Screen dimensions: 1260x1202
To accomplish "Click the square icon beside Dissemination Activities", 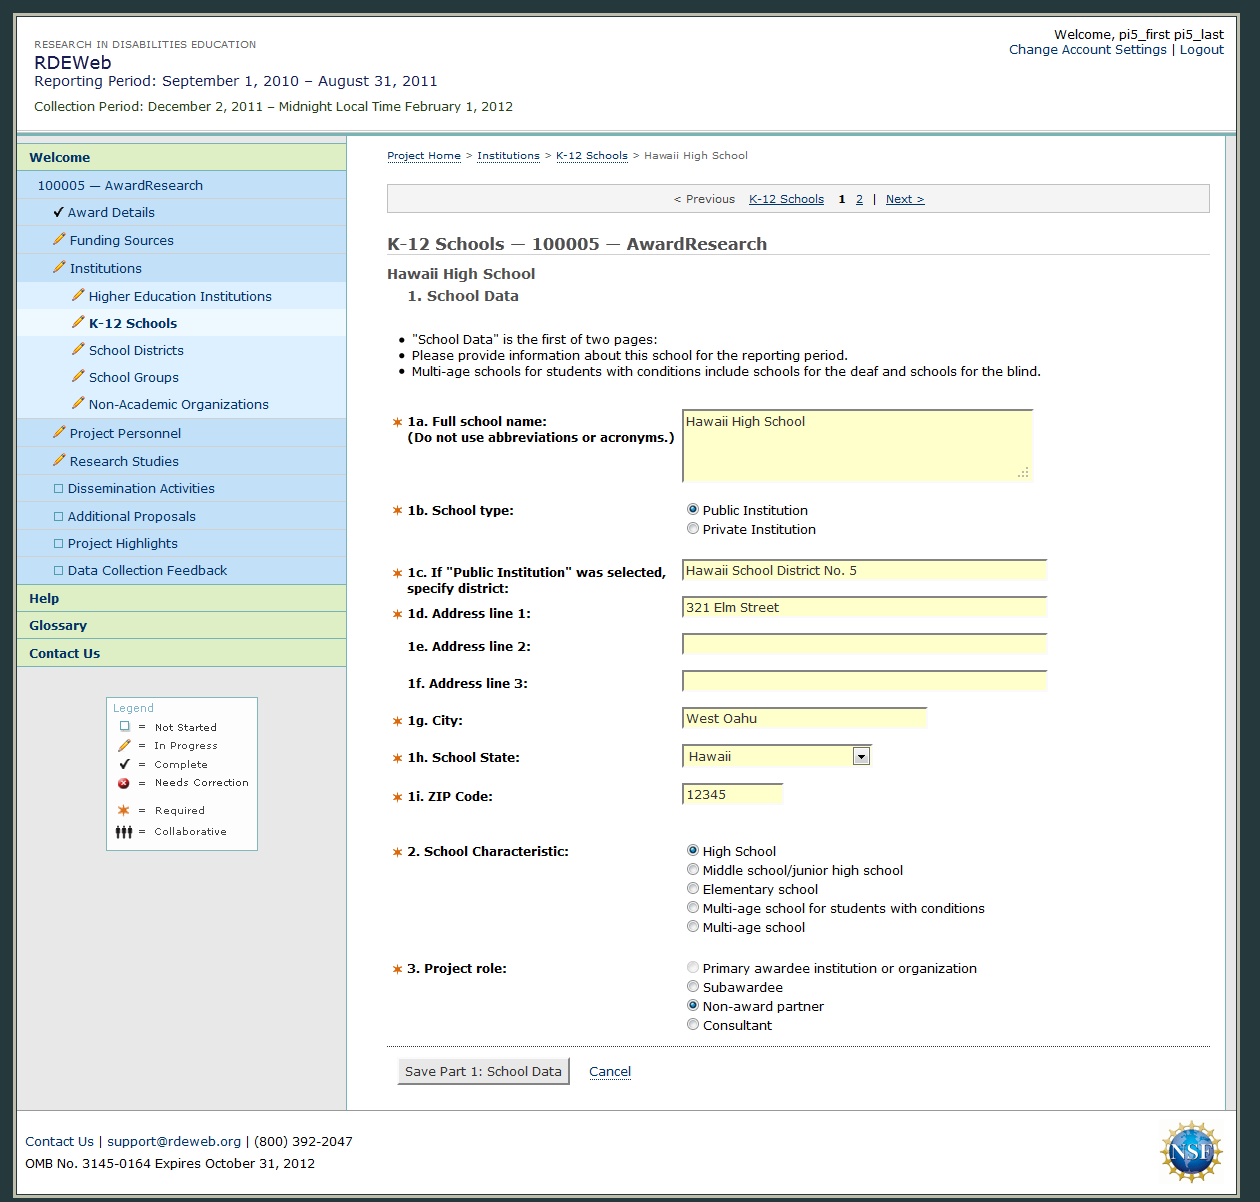I will point(58,489).
